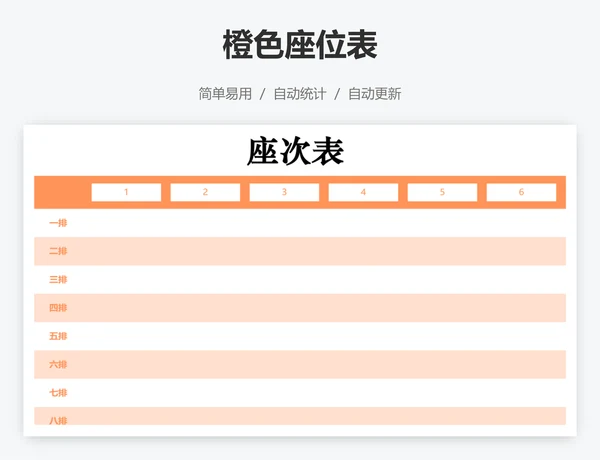Select column header cell 4
This screenshot has width=600, height=460.
tap(363, 192)
